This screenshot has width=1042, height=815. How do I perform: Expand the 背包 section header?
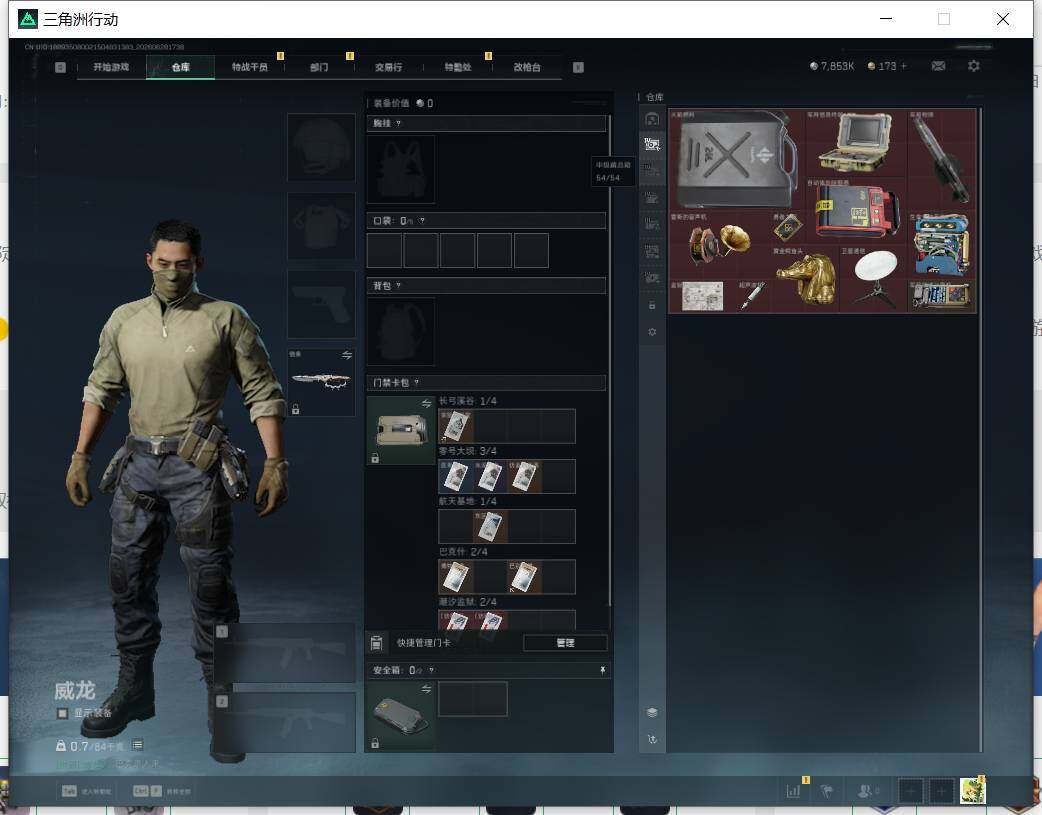(x=486, y=286)
